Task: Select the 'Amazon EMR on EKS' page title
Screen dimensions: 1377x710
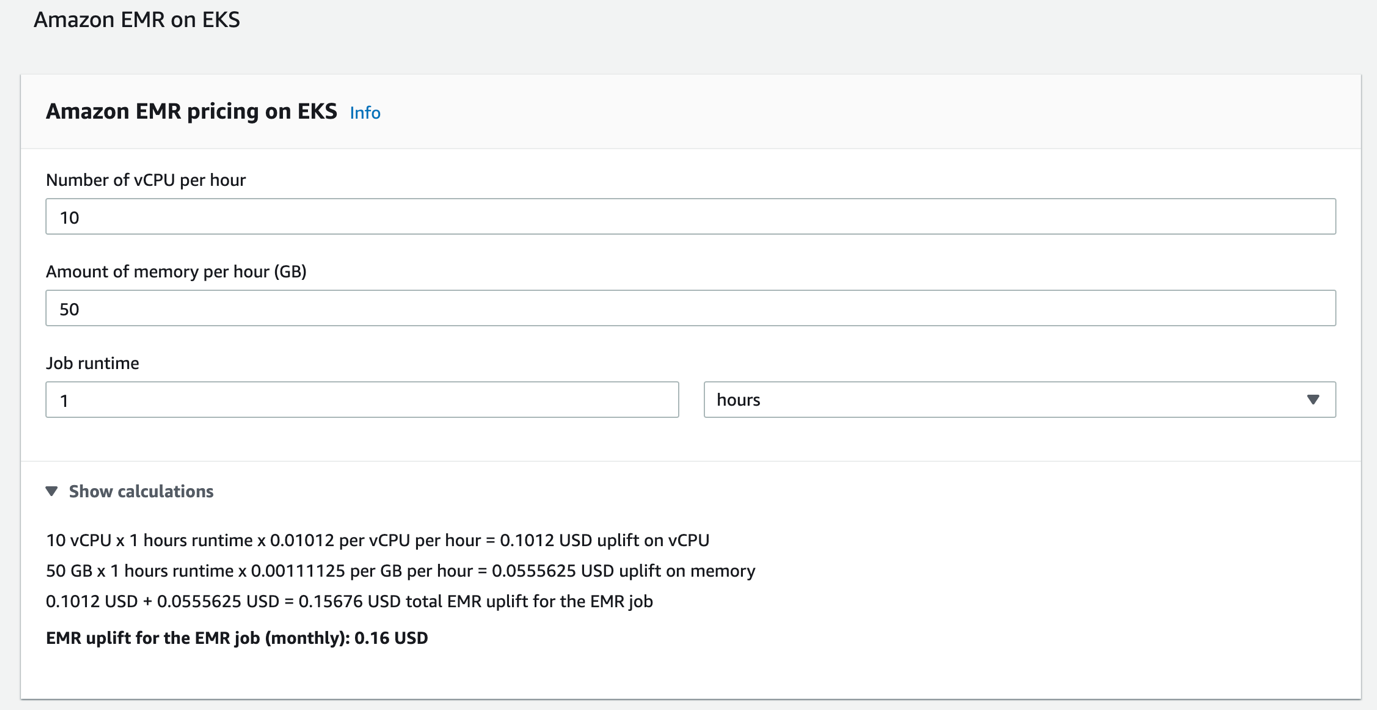Action: click(x=137, y=20)
